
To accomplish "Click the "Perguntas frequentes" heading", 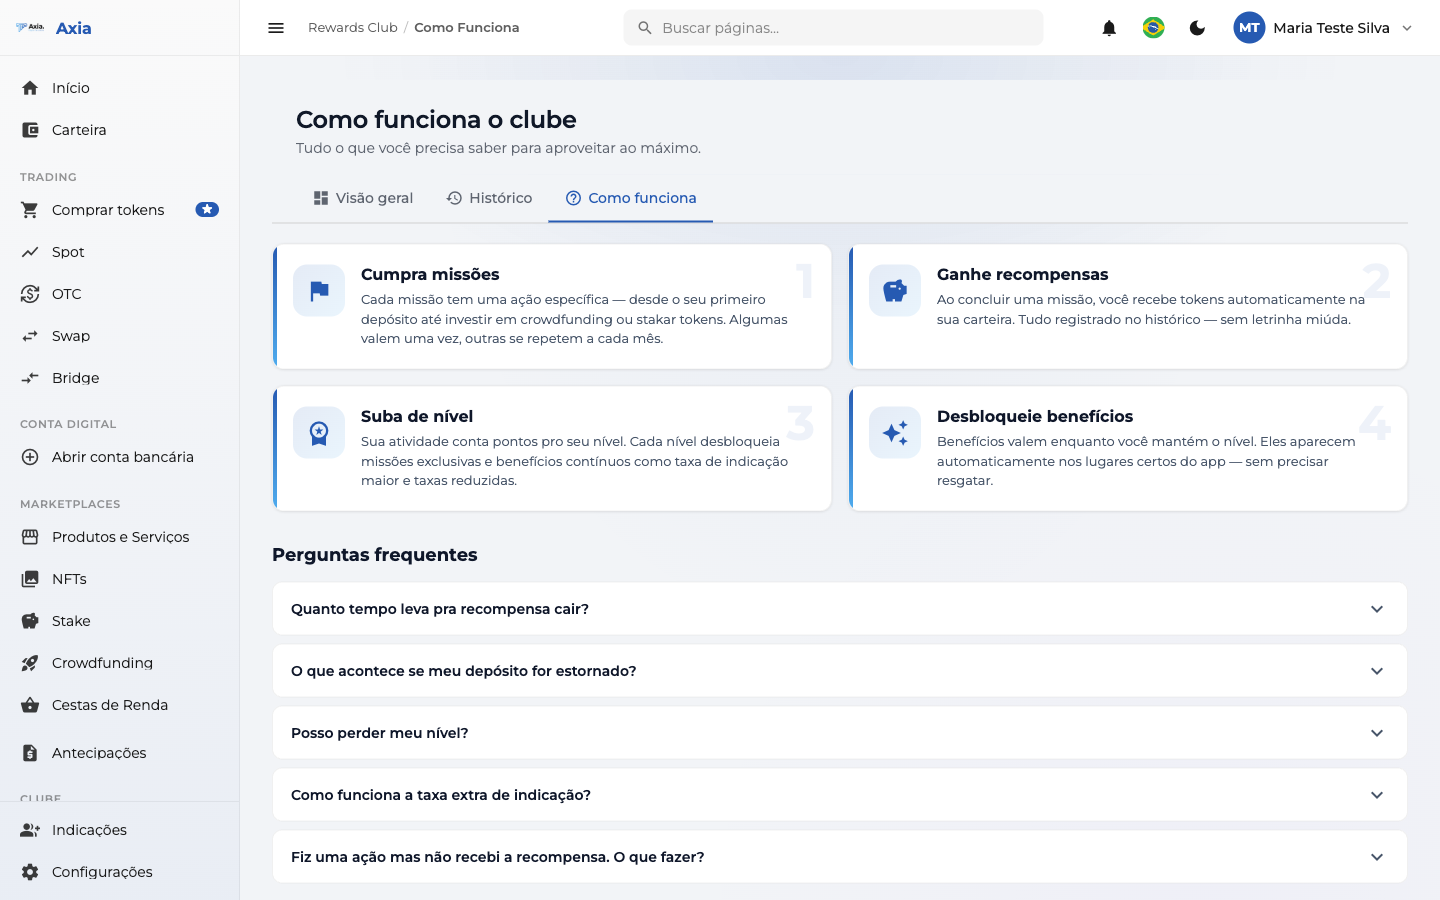I will (375, 555).
